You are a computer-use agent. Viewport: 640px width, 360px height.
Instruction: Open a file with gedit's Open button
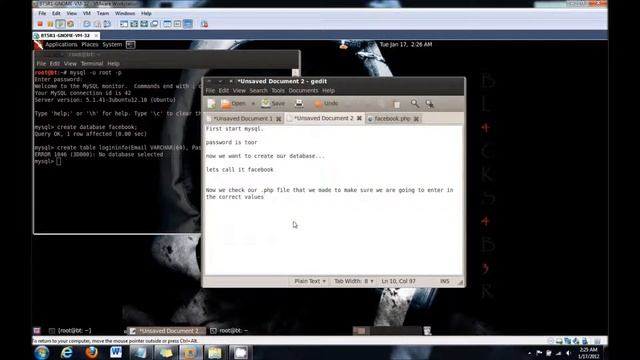[234, 104]
